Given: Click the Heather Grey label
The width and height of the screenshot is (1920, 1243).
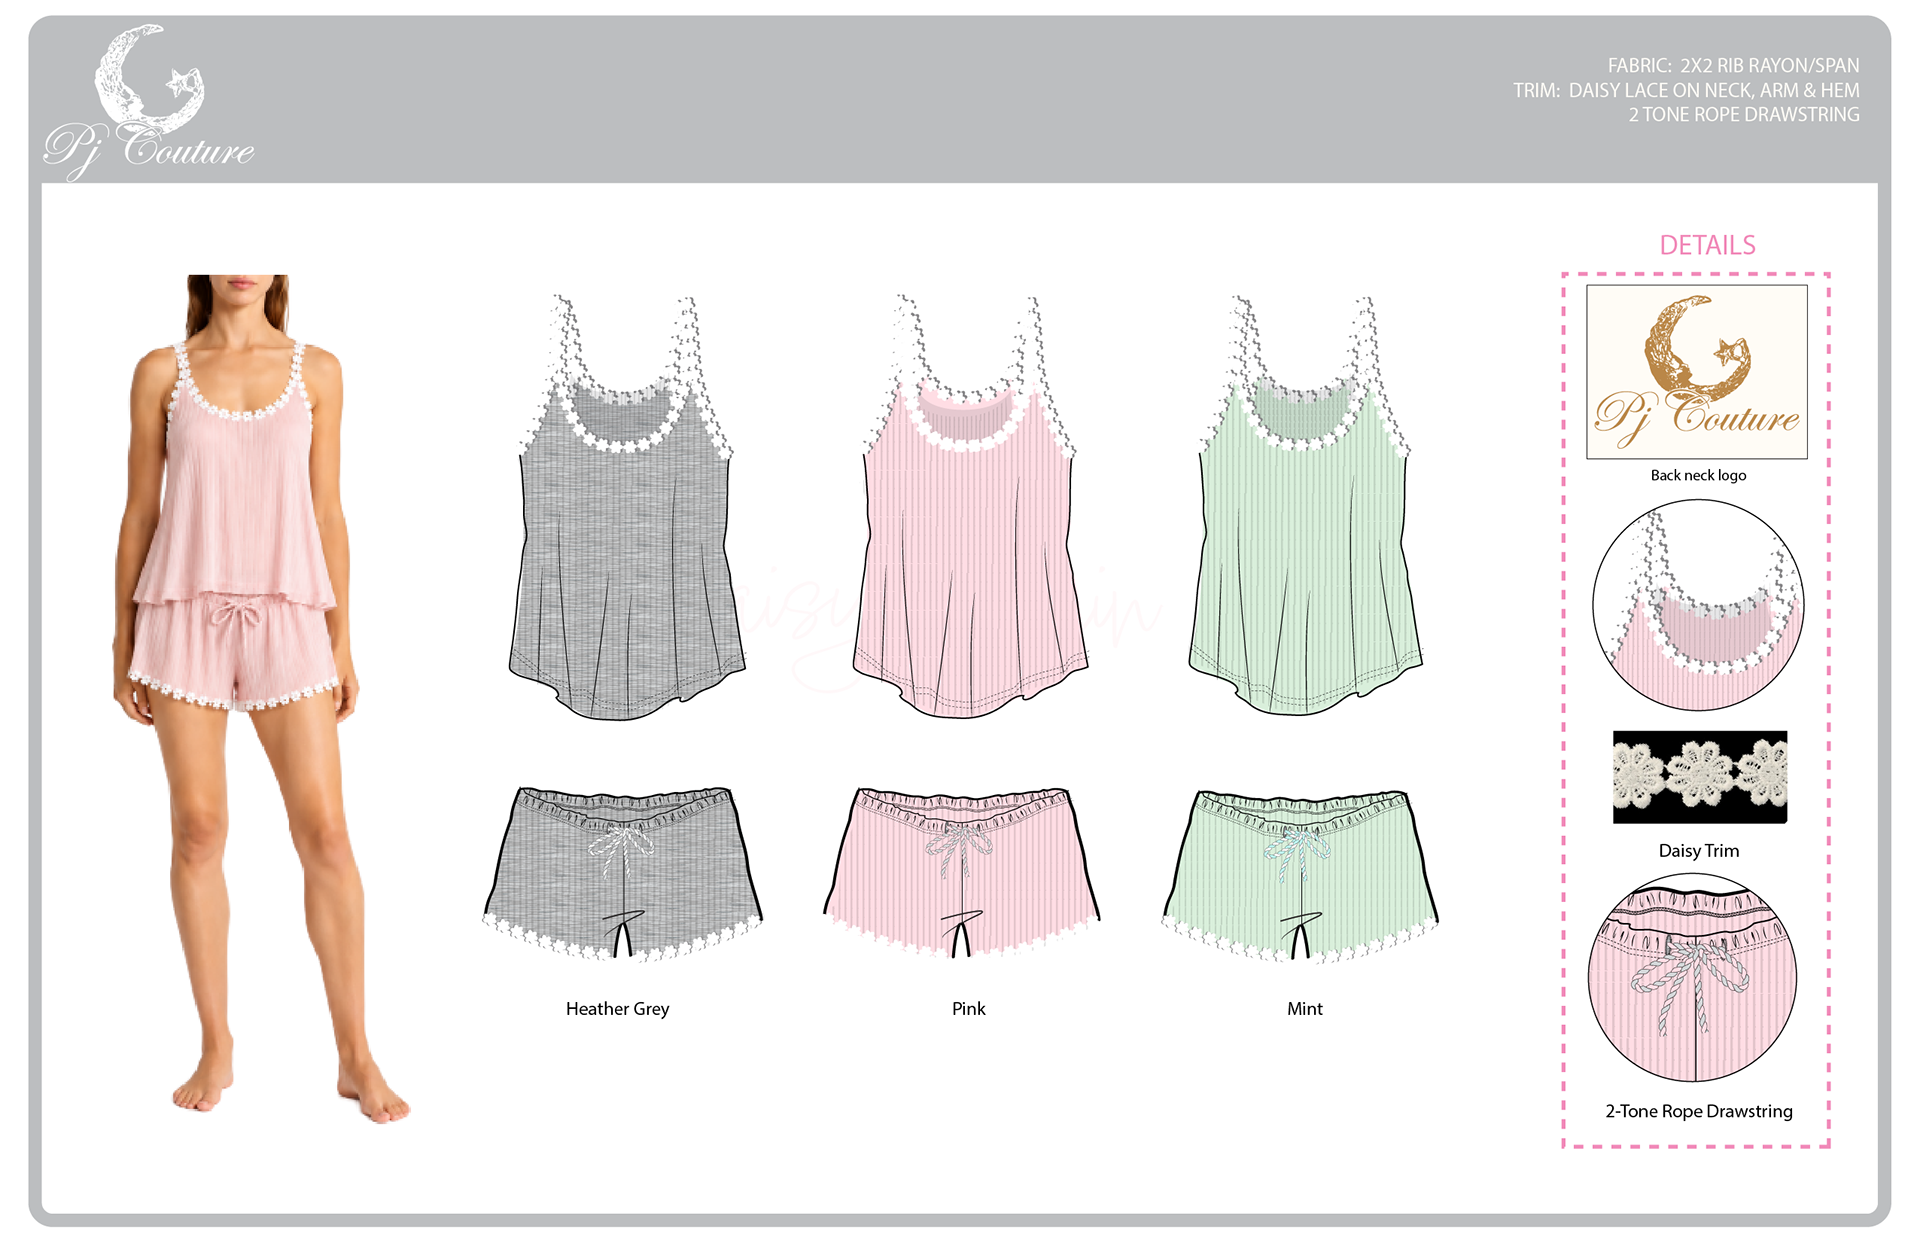Looking at the screenshot, I should [x=617, y=1009].
